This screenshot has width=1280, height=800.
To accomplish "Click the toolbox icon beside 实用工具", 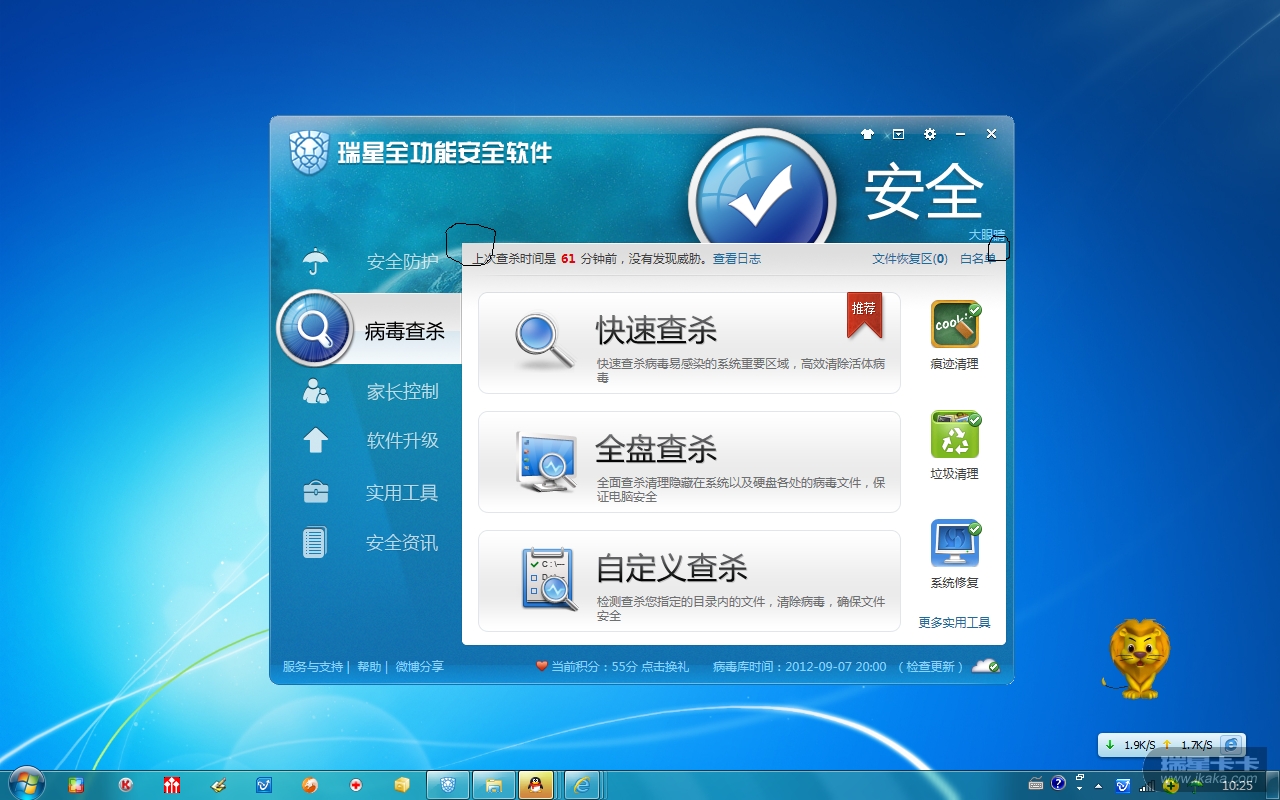I will click(x=316, y=492).
